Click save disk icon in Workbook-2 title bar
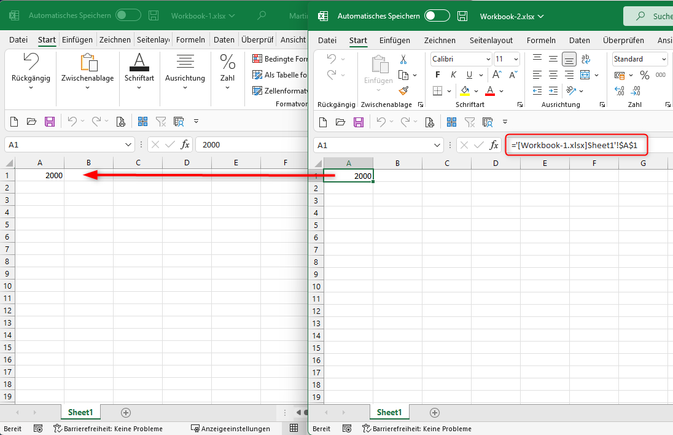 point(462,16)
